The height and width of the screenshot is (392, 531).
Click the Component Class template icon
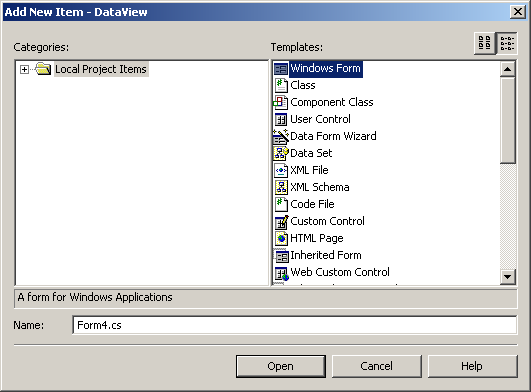click(x=280, y=103)
